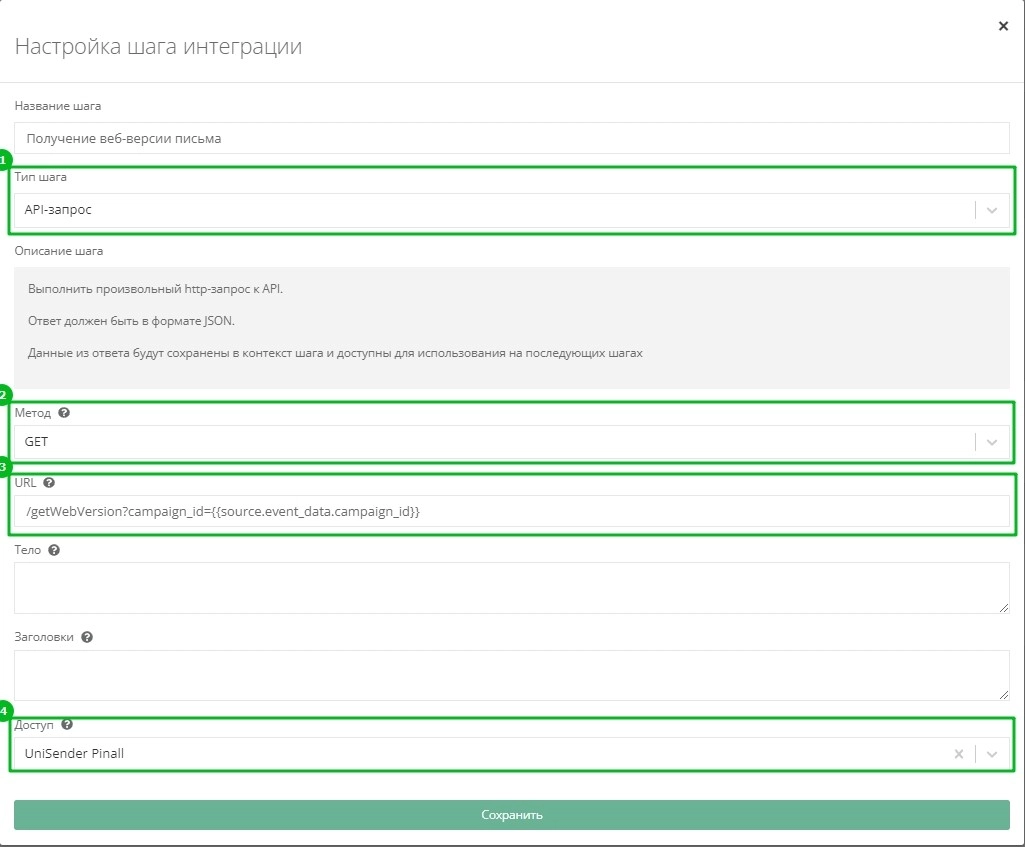Open the step type field showing API-запрос
The height and width of the screenshot is (847, 1025).
click(490, 210)
